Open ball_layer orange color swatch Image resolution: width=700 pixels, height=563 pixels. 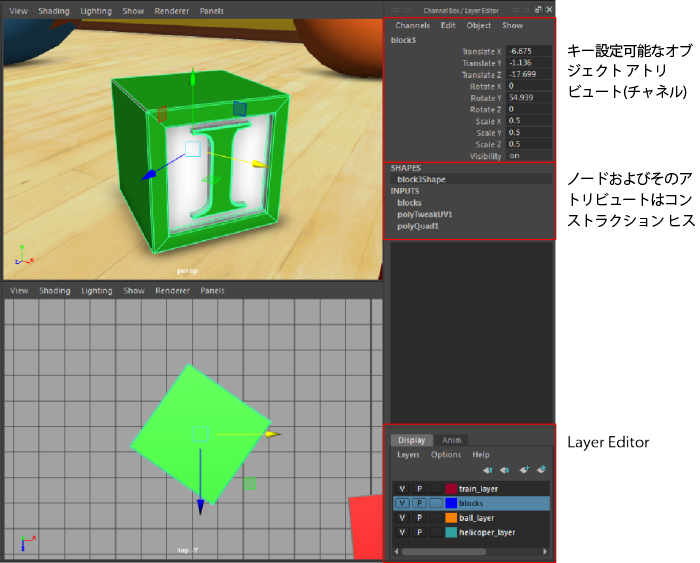tap(451, 518)
